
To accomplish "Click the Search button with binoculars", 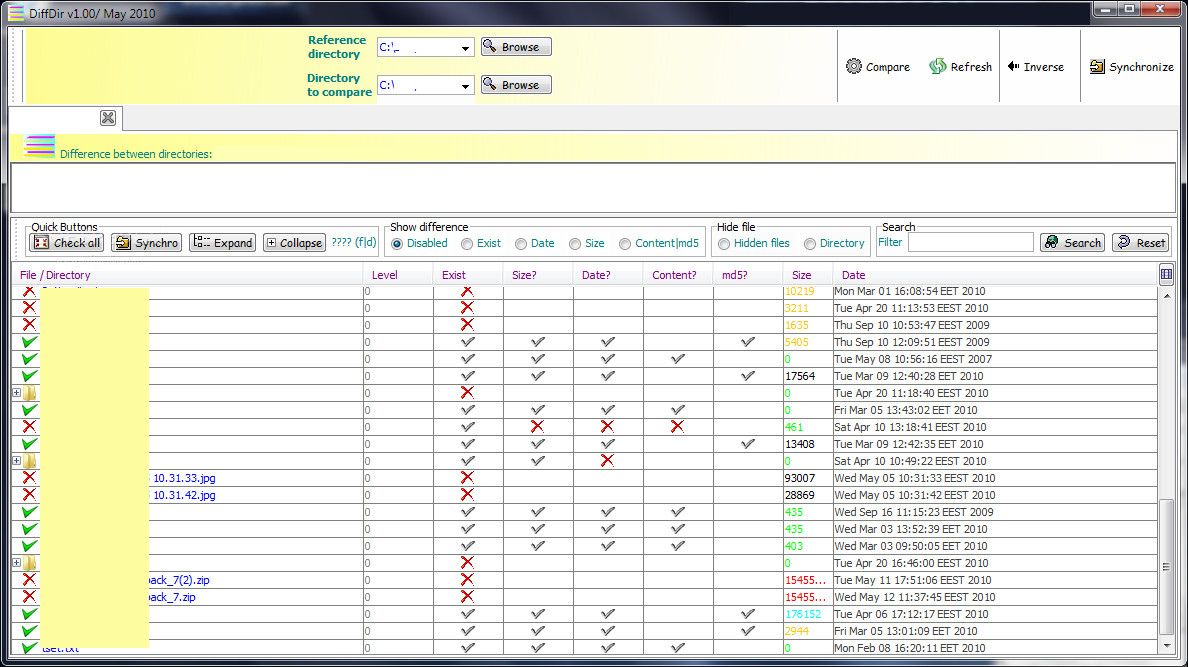I will click(1073, 243).
